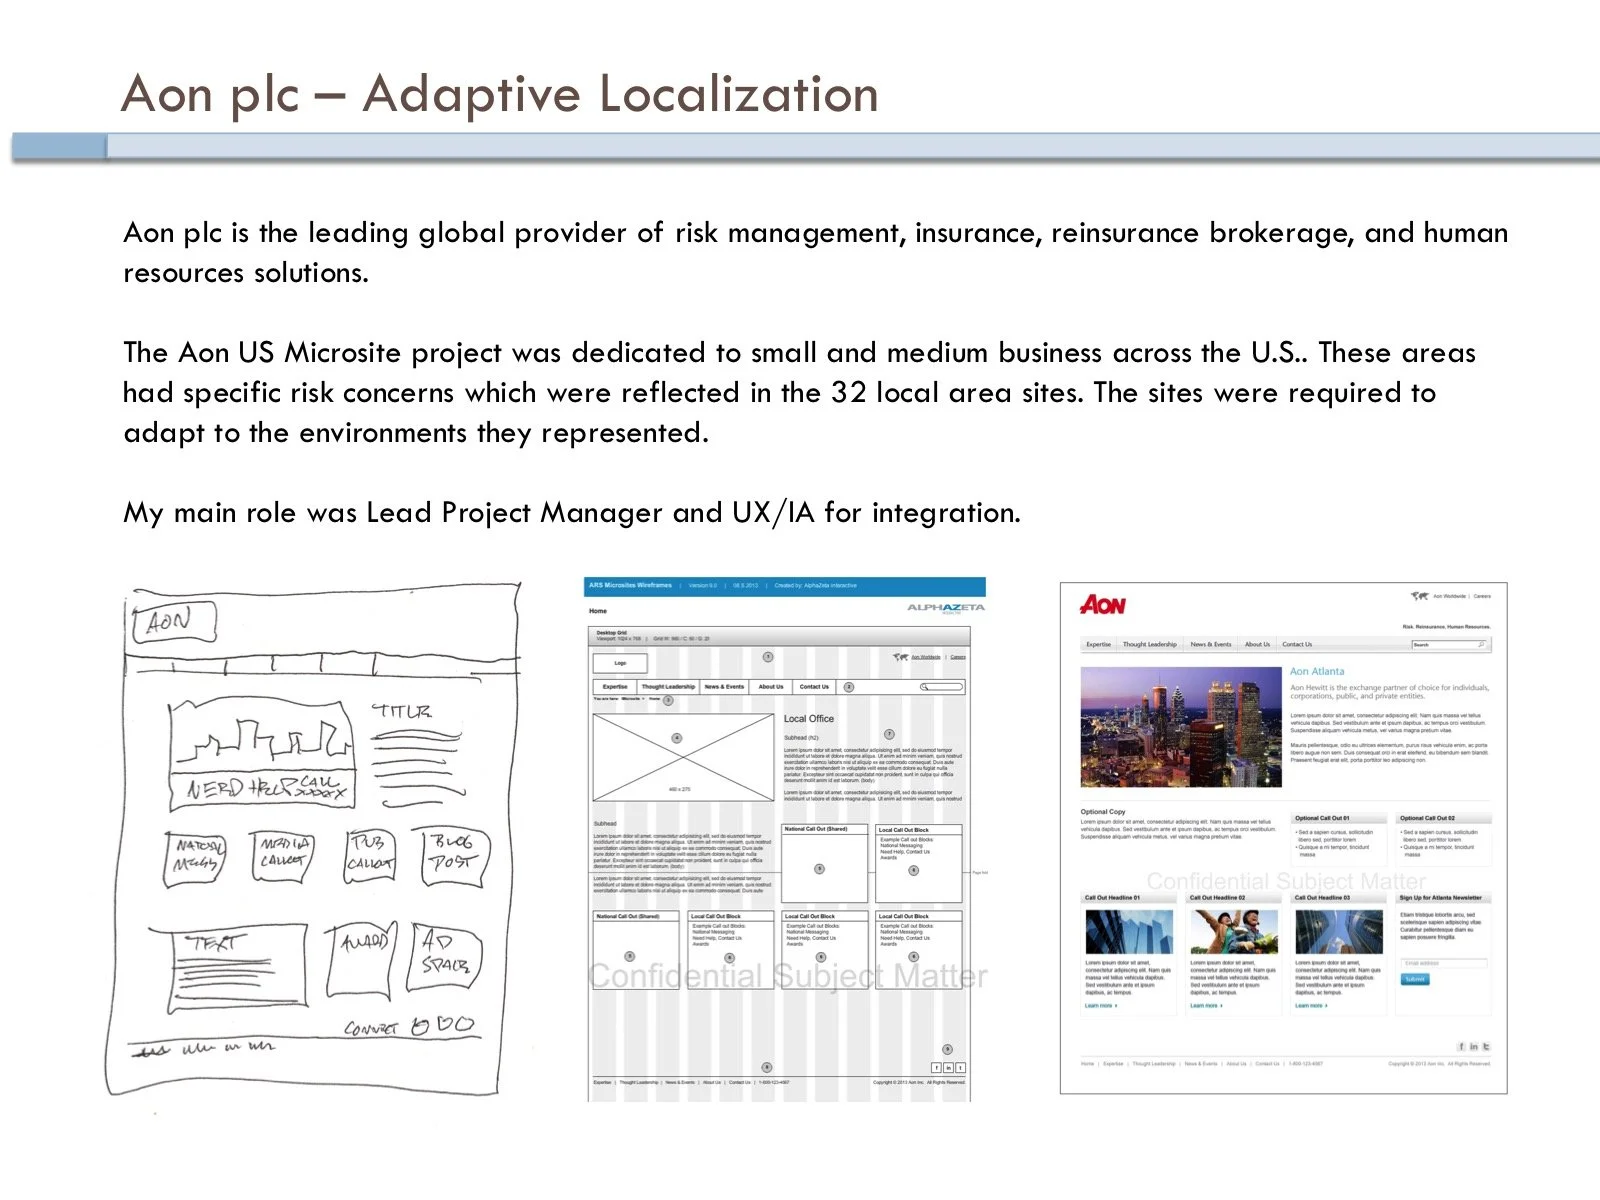Click the Facebook square icon in the wireframe
This screenshot has height=1200, width=1600.
(x=936, y=1068)
